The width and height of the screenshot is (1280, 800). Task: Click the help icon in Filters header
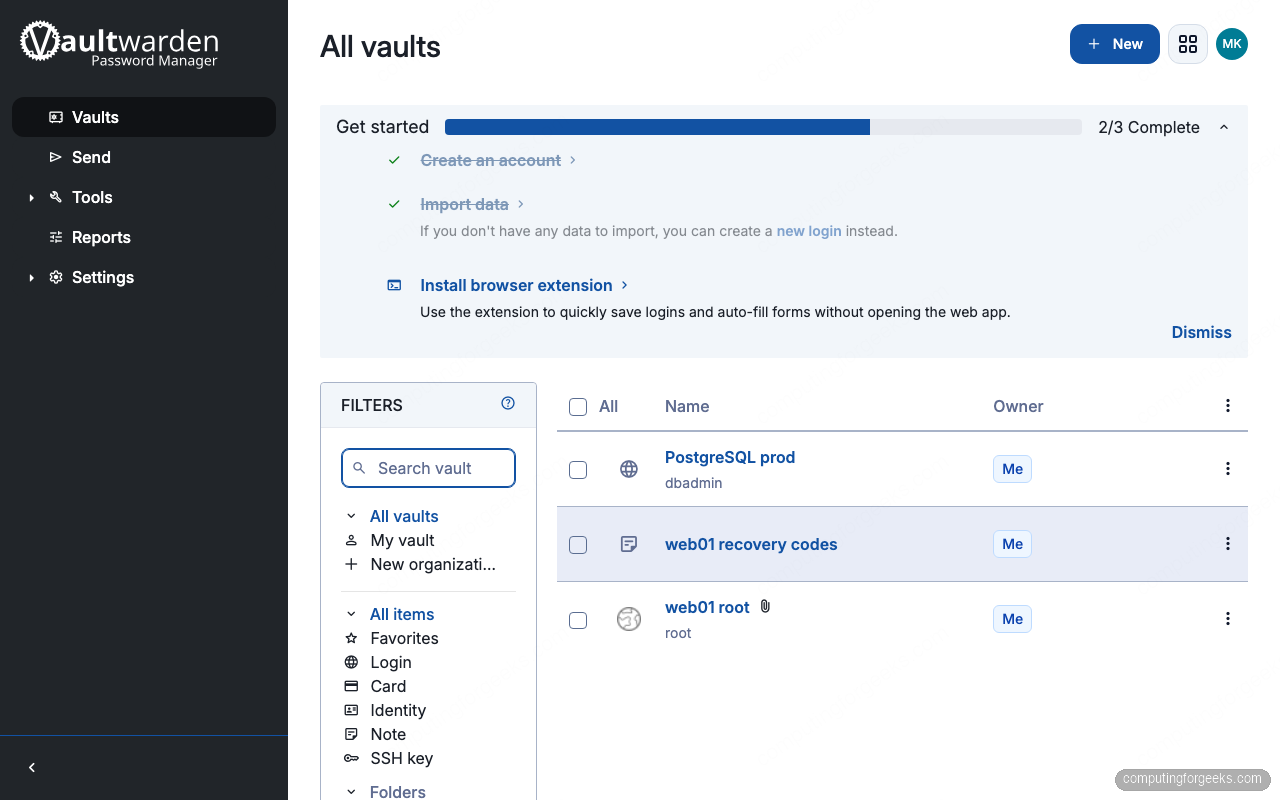(x=508, y=404)
